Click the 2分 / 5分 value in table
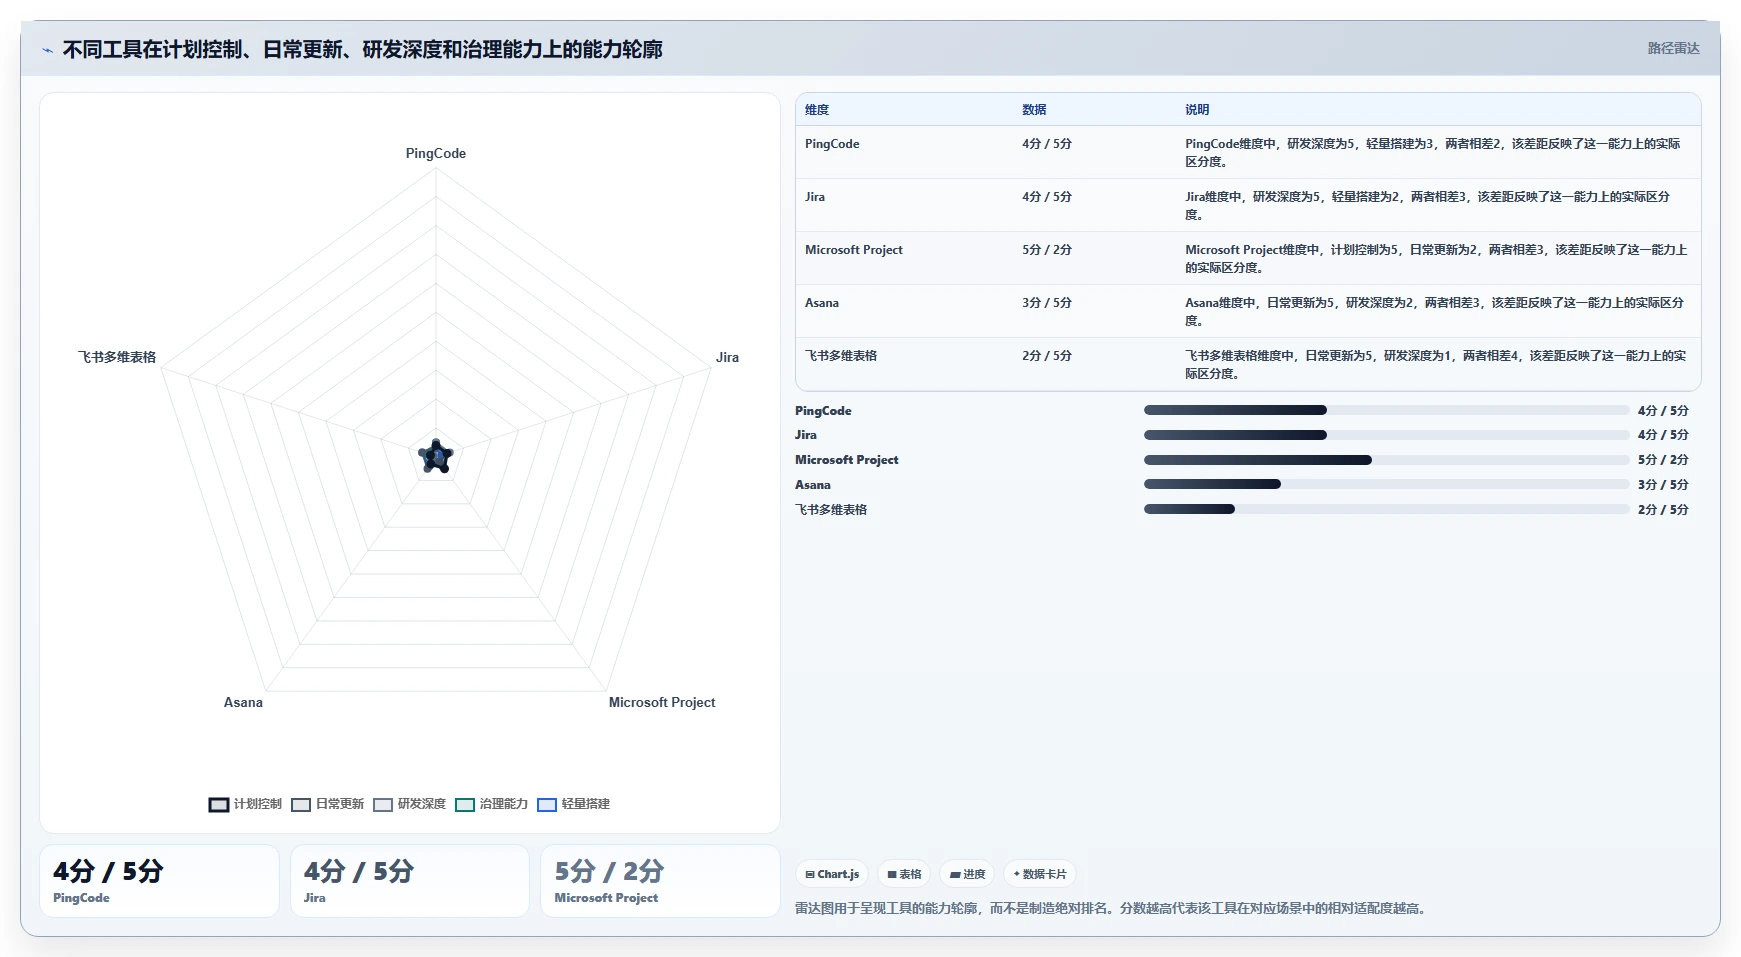This screenshot has width=1741, height=957. coord(1047,356)
